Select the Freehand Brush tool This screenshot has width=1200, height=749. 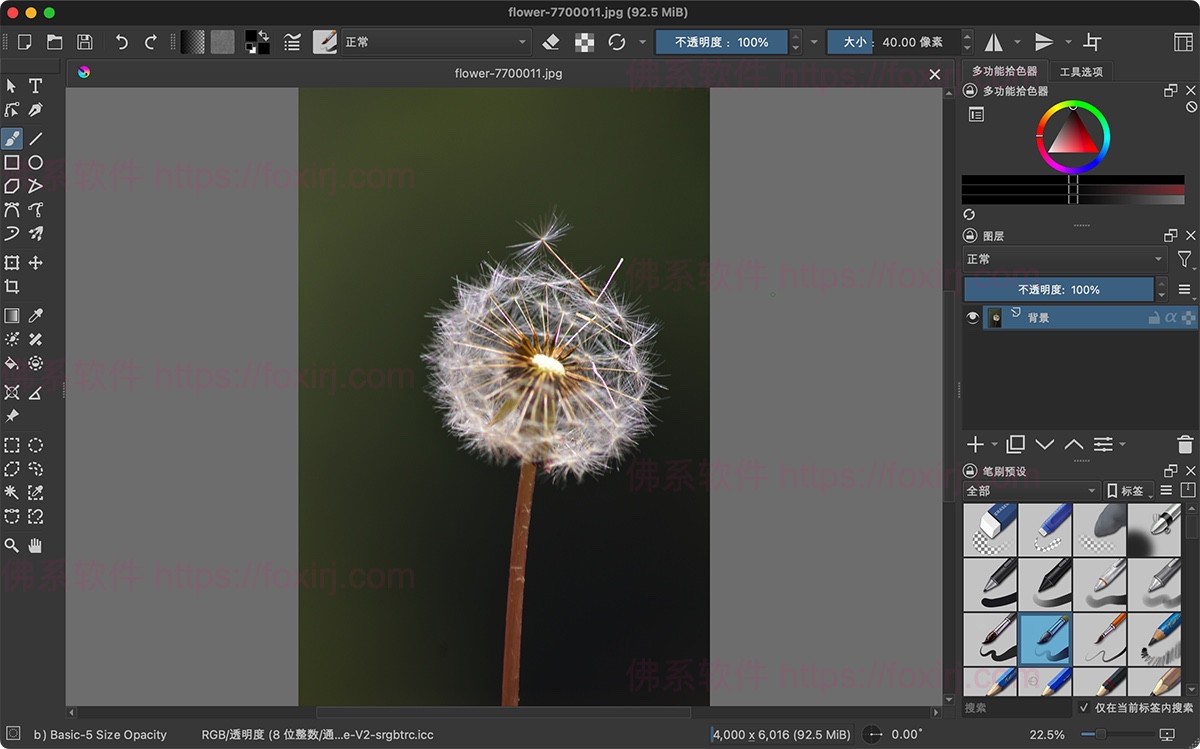point(12,138)
